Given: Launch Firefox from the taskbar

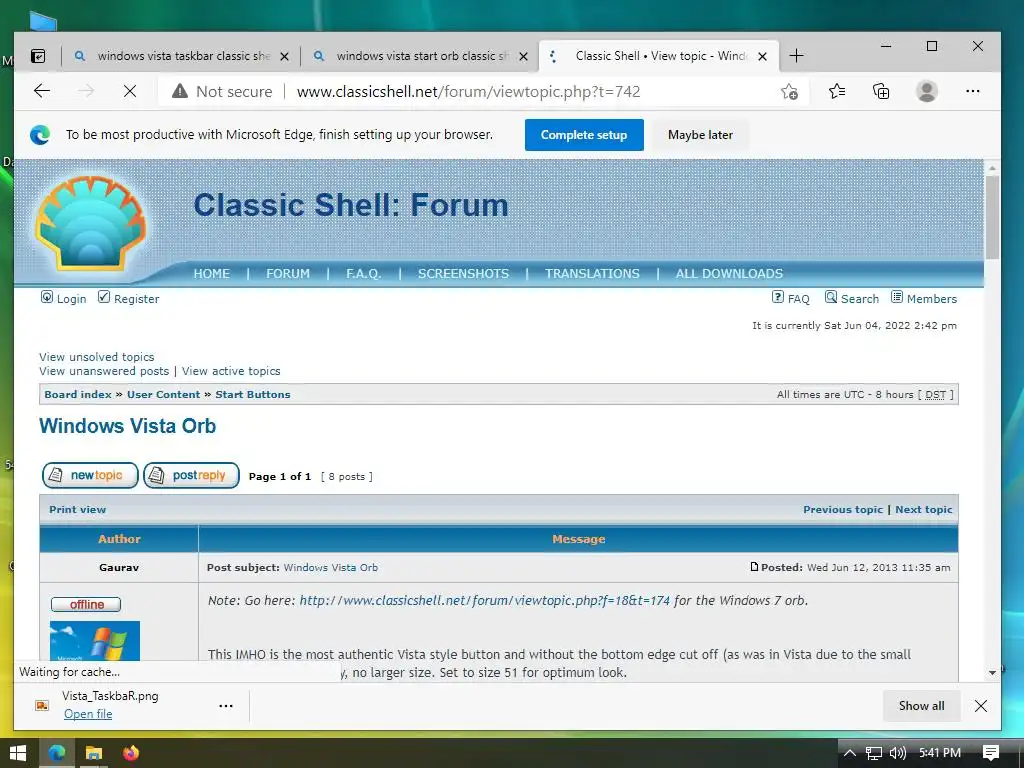Looking at the screenshot, I should [131, 753].
